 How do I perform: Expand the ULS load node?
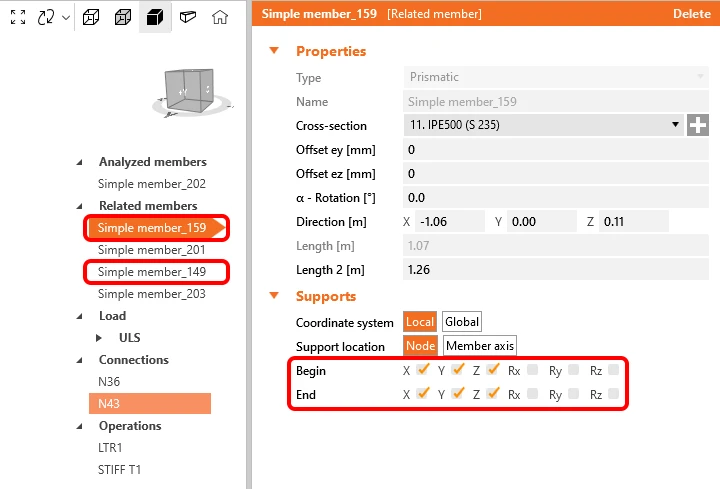tap(99, 338)
